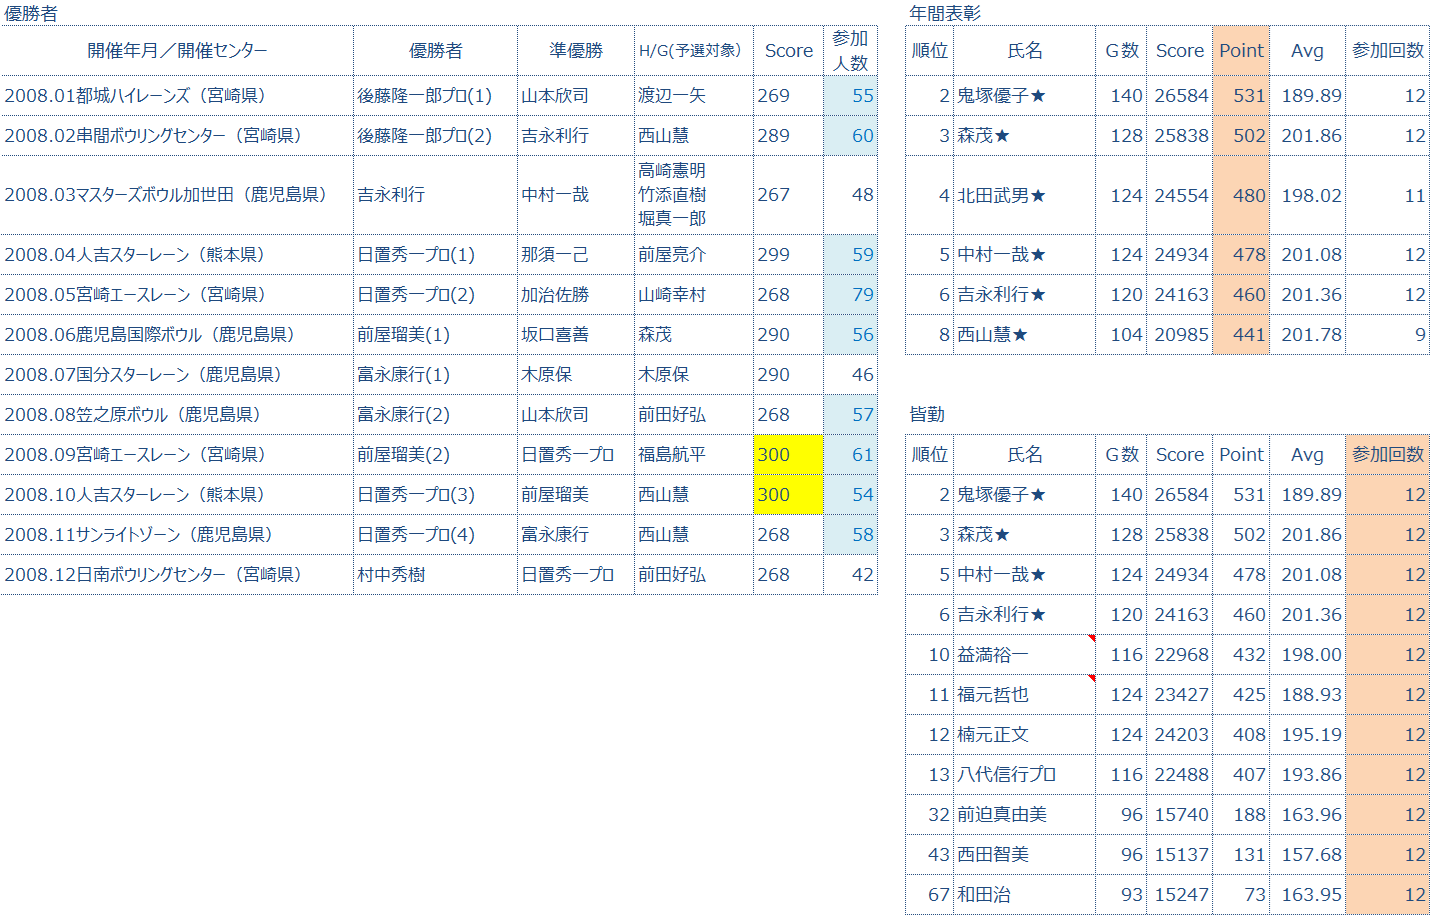The width and height of the screenshot is (1430, 915).
Task: Click the yellow 300 score for 2008.09
Action: click(x=788, y=454)
